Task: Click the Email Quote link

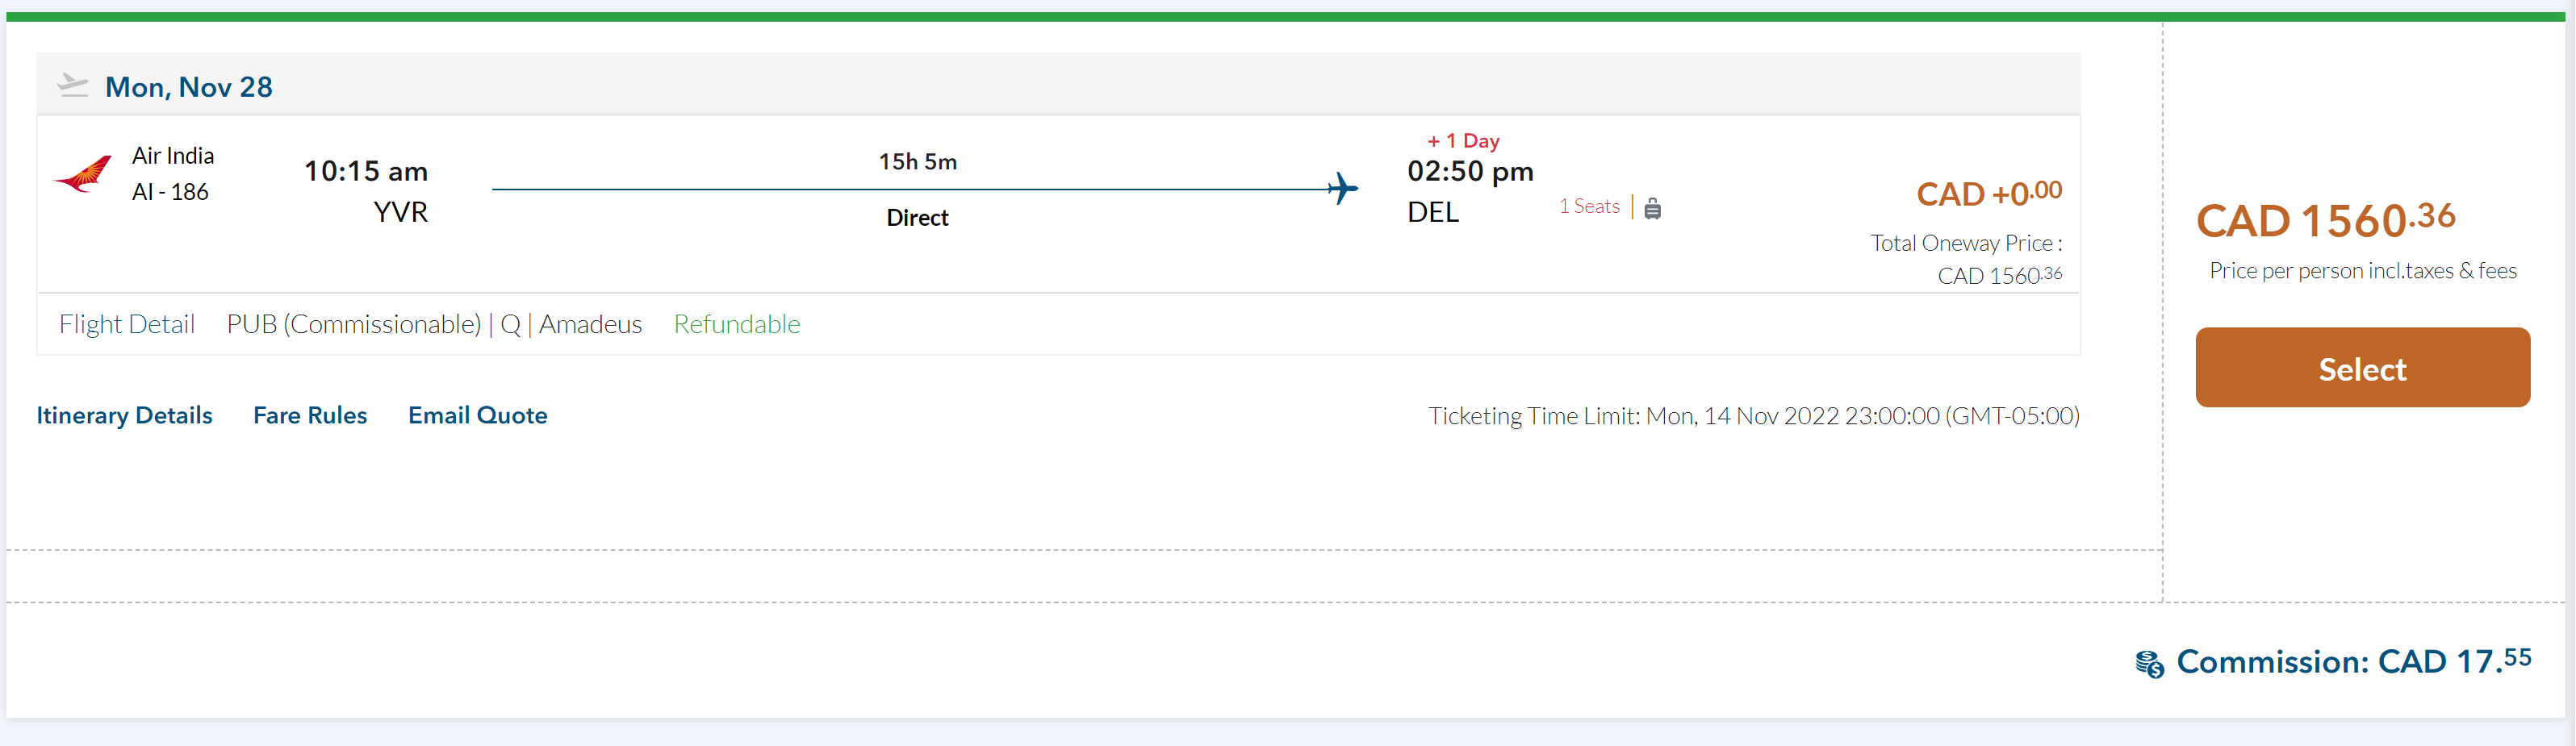Action: [477, 415]
